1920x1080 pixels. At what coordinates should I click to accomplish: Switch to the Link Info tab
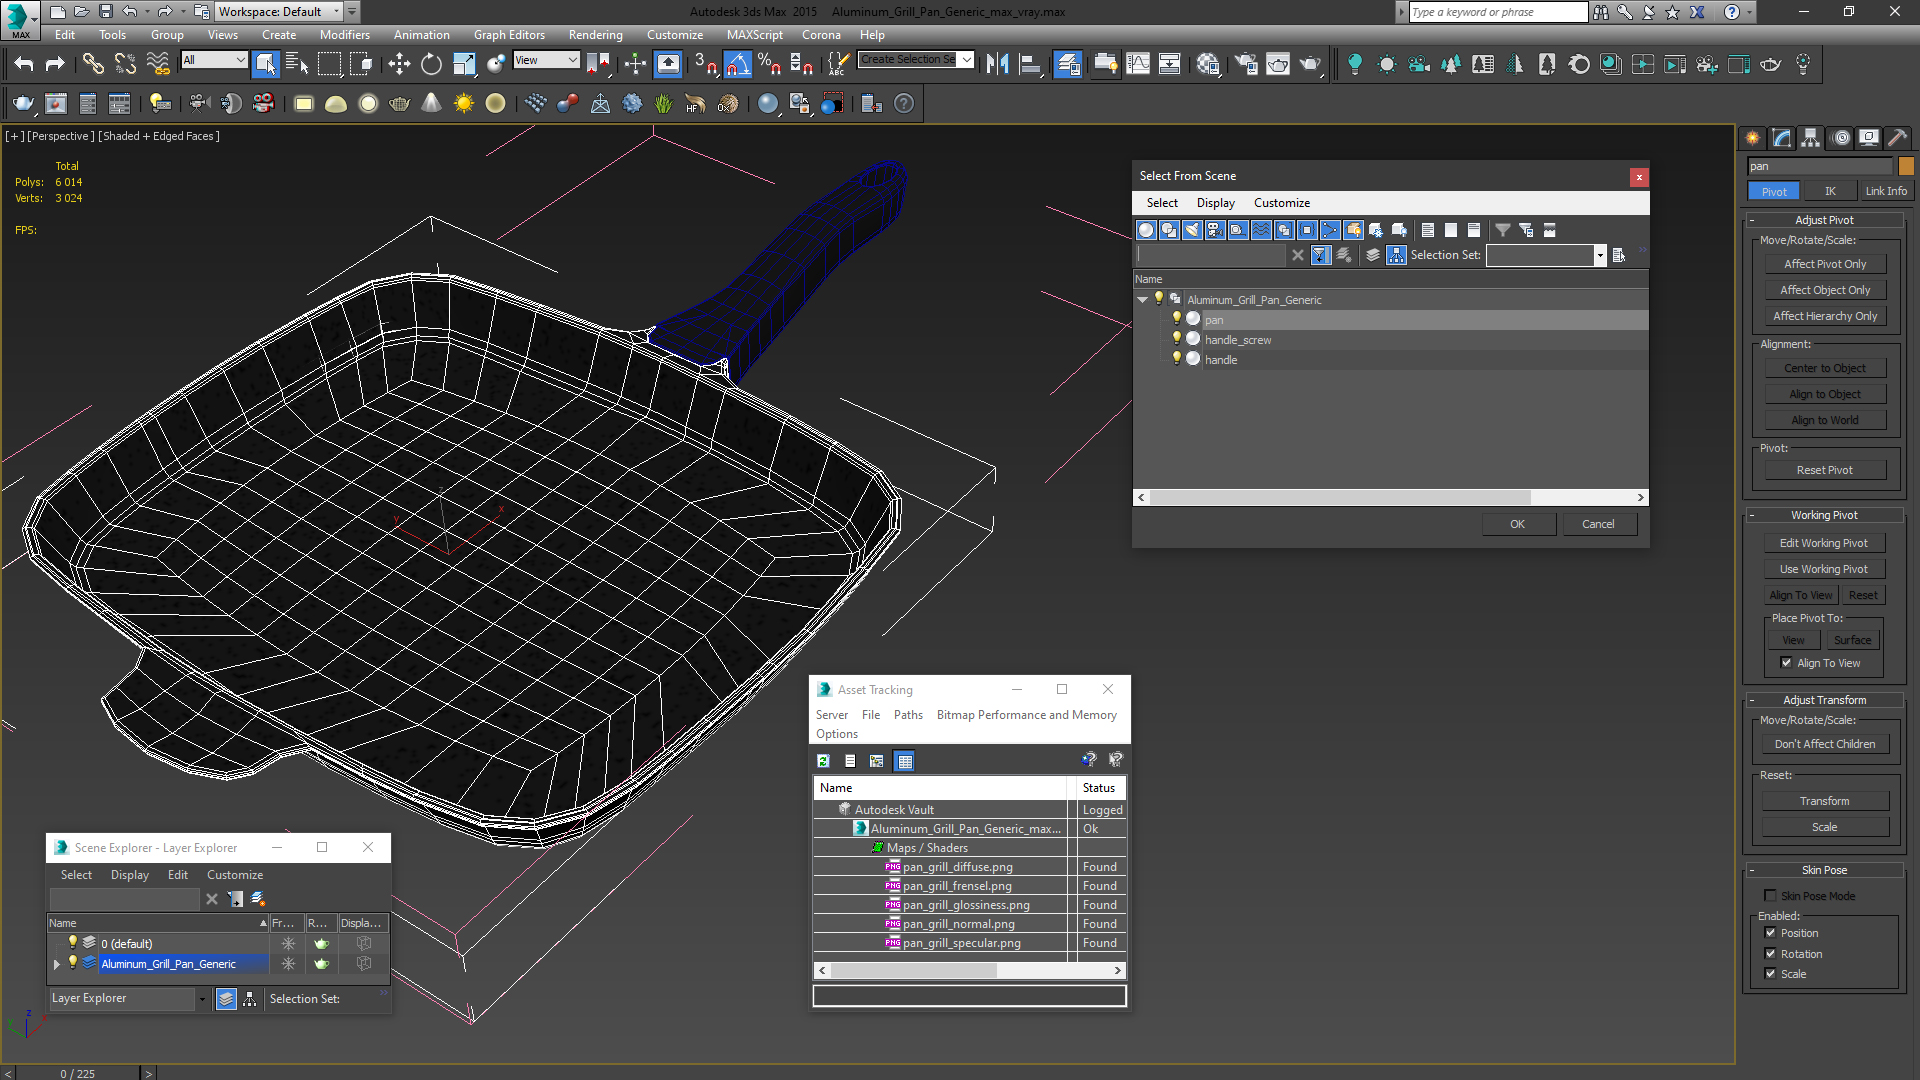pos(1885,191)
